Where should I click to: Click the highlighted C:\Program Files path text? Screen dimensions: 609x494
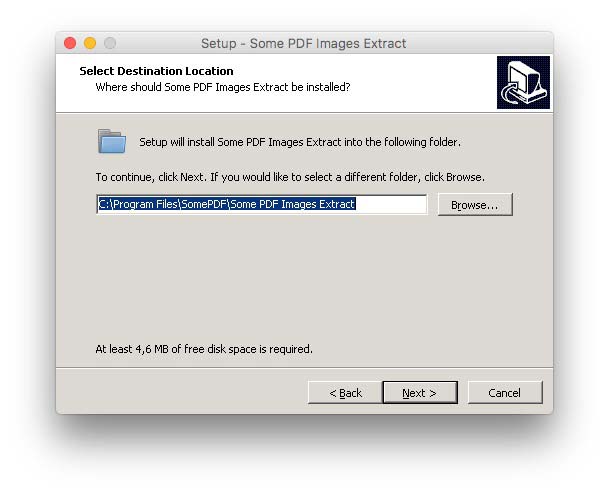click(227, 204)
